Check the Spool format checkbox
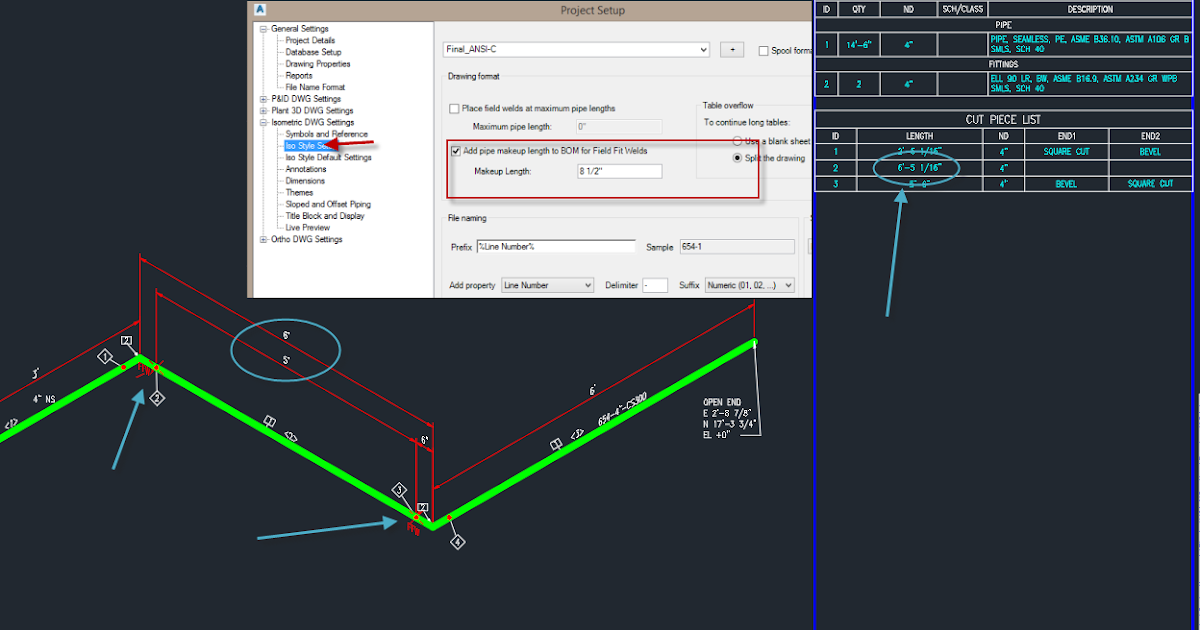The image size is (1200, 630). [x=765, y=50]
